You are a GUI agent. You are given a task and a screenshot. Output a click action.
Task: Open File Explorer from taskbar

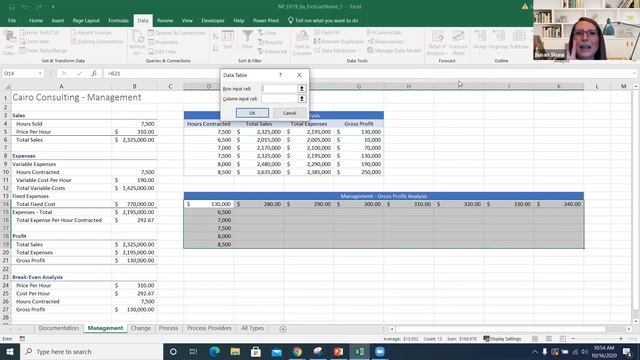click(235, 352)
